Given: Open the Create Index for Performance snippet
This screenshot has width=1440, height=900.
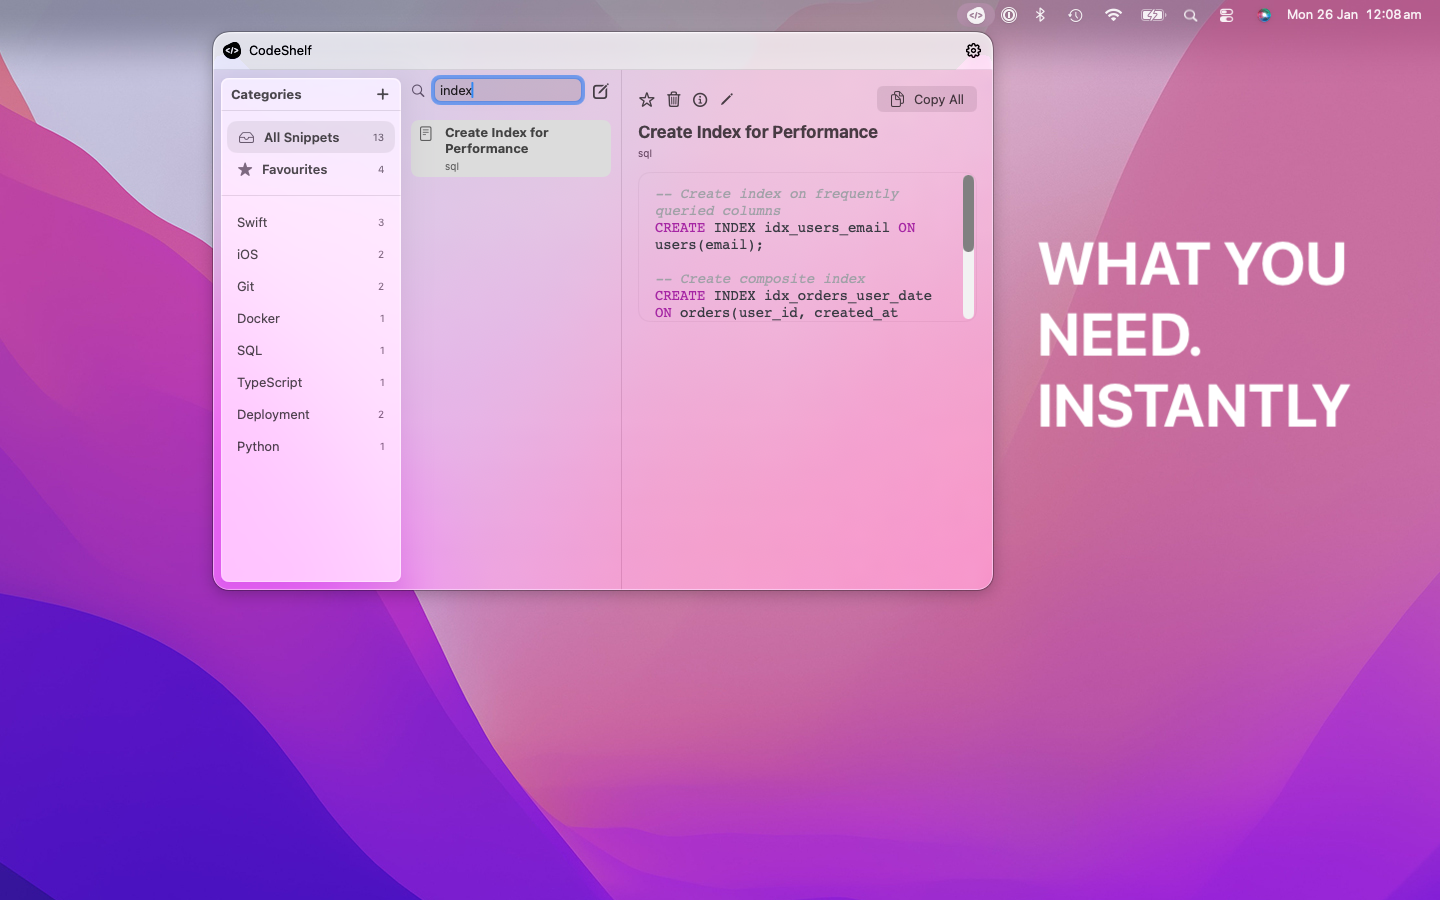Looking at the screenshot, I should (511, 148).
